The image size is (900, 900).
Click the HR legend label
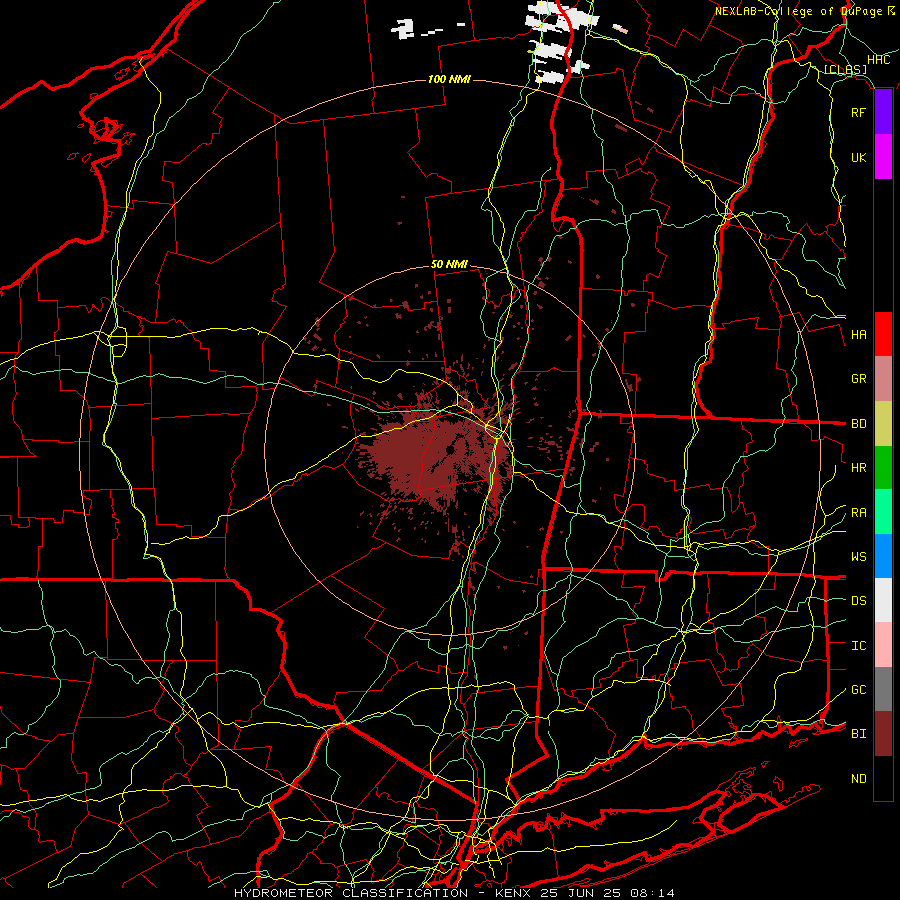[859, 467]
